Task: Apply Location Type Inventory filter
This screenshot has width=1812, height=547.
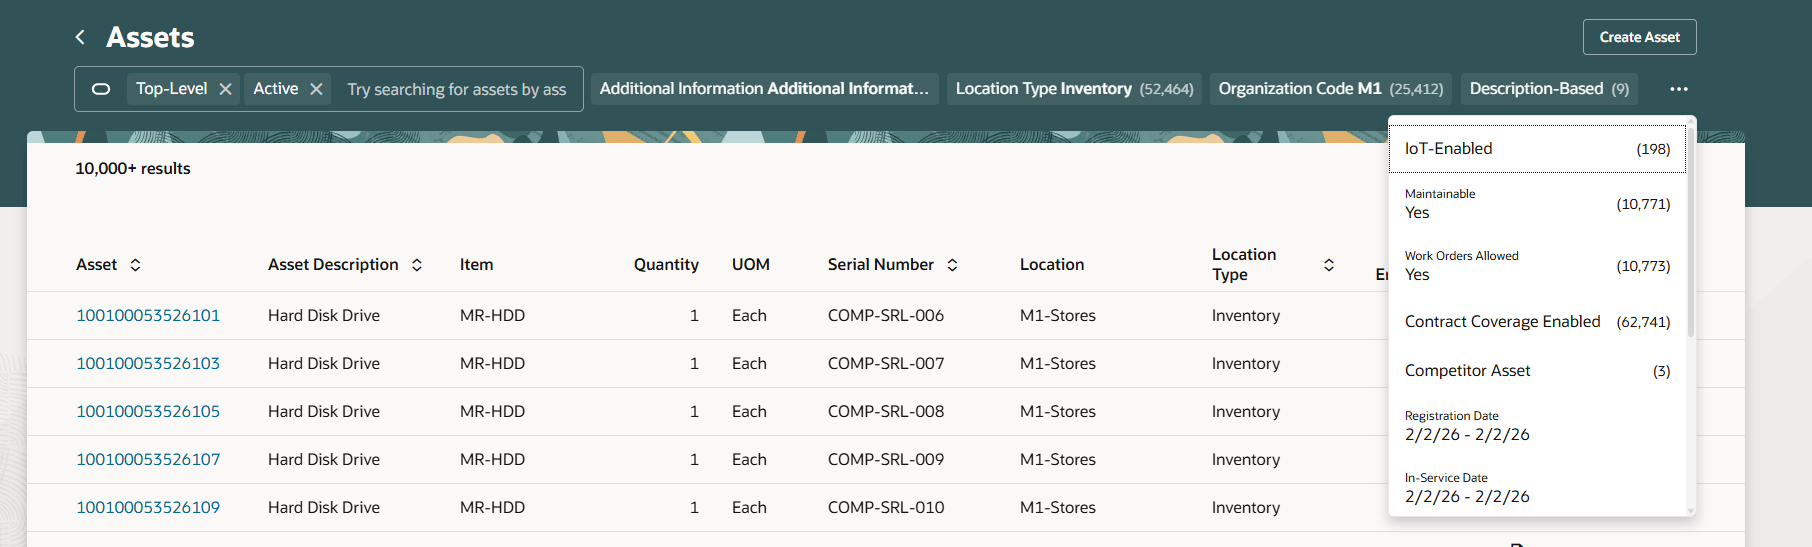Action: click(x=1074, y=89)
